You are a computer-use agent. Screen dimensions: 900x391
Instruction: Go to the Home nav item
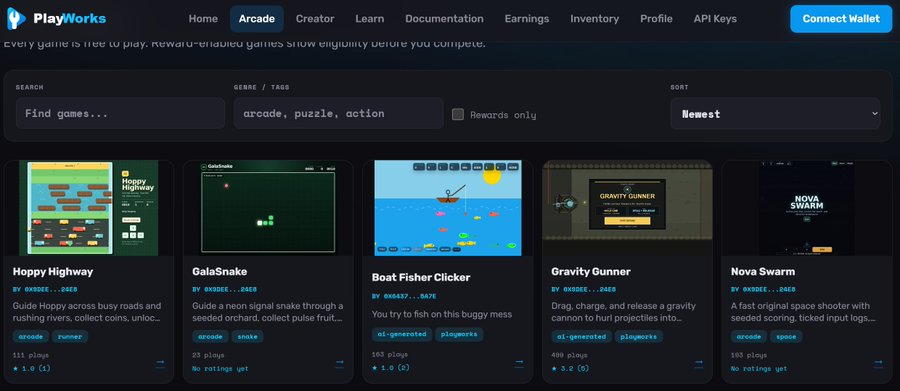(203, 19)
